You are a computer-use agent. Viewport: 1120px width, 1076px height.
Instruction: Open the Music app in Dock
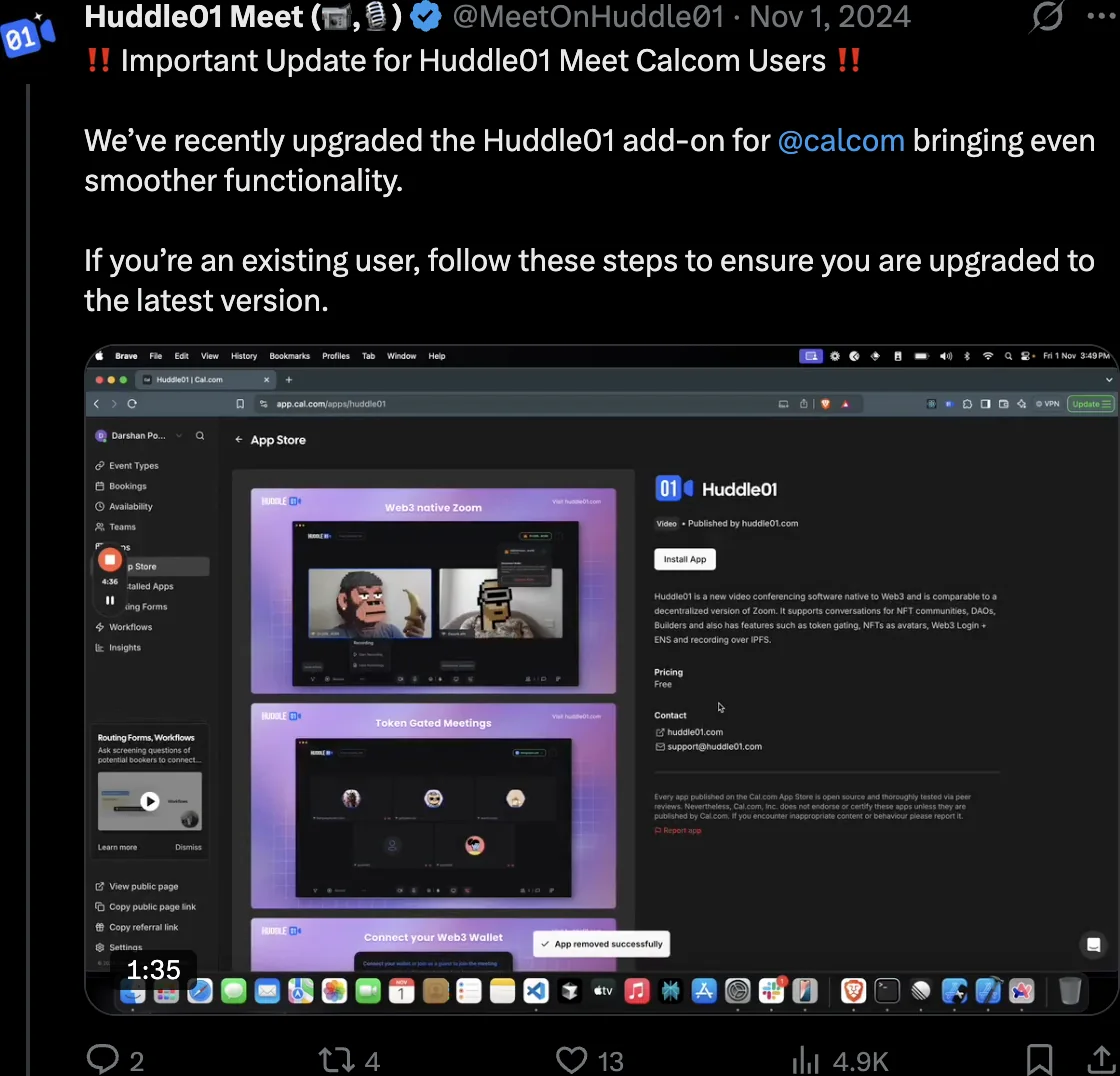tap(636, 991)
